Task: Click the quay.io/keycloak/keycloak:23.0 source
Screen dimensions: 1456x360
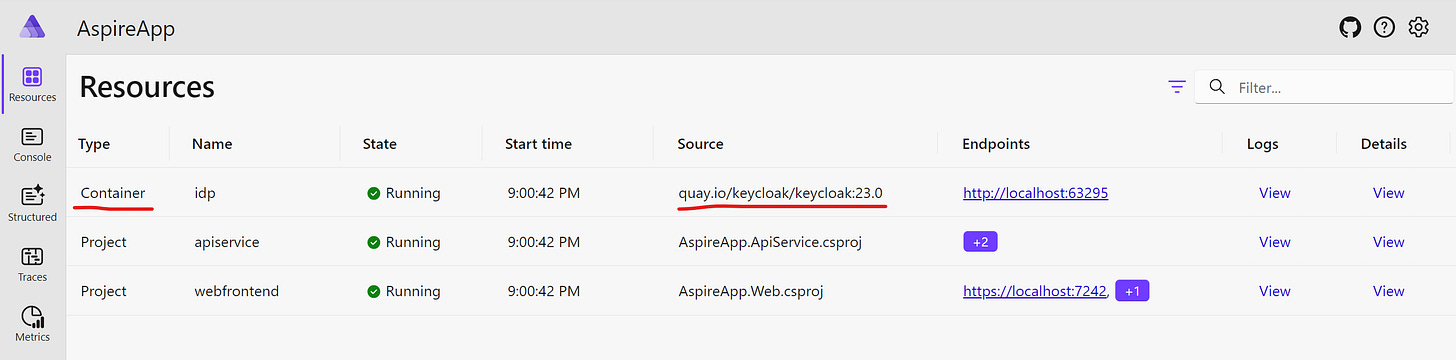Action: (x=780, y=193)
